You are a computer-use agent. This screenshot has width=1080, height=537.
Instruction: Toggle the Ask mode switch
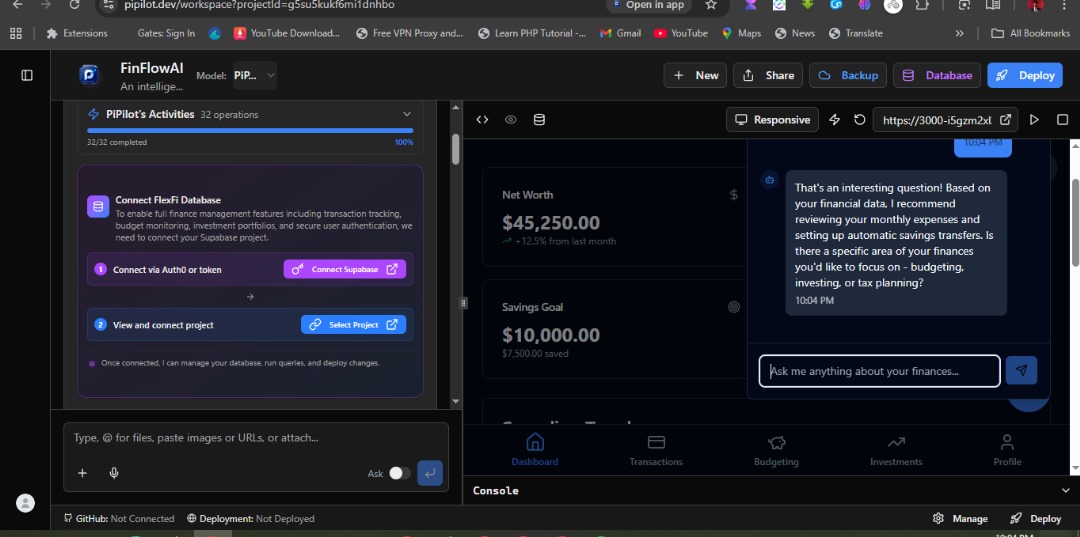point(399,473)
